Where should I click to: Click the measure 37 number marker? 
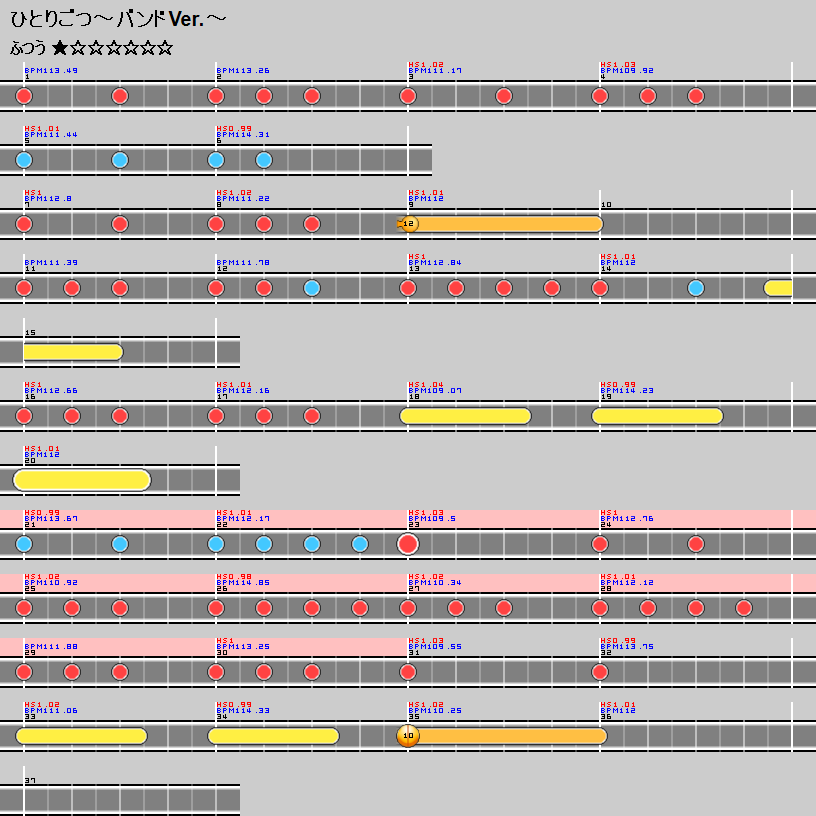[30, 780]
